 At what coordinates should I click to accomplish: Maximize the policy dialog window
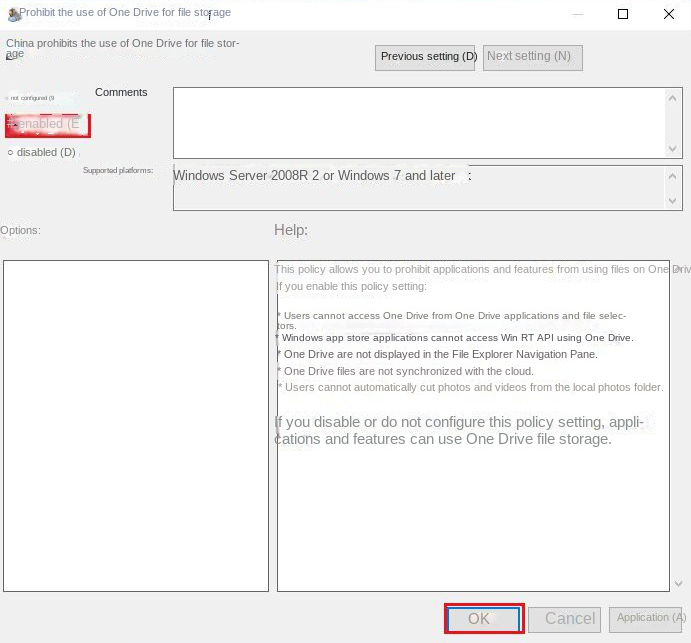pyautogui.click(x=623, y=14)
